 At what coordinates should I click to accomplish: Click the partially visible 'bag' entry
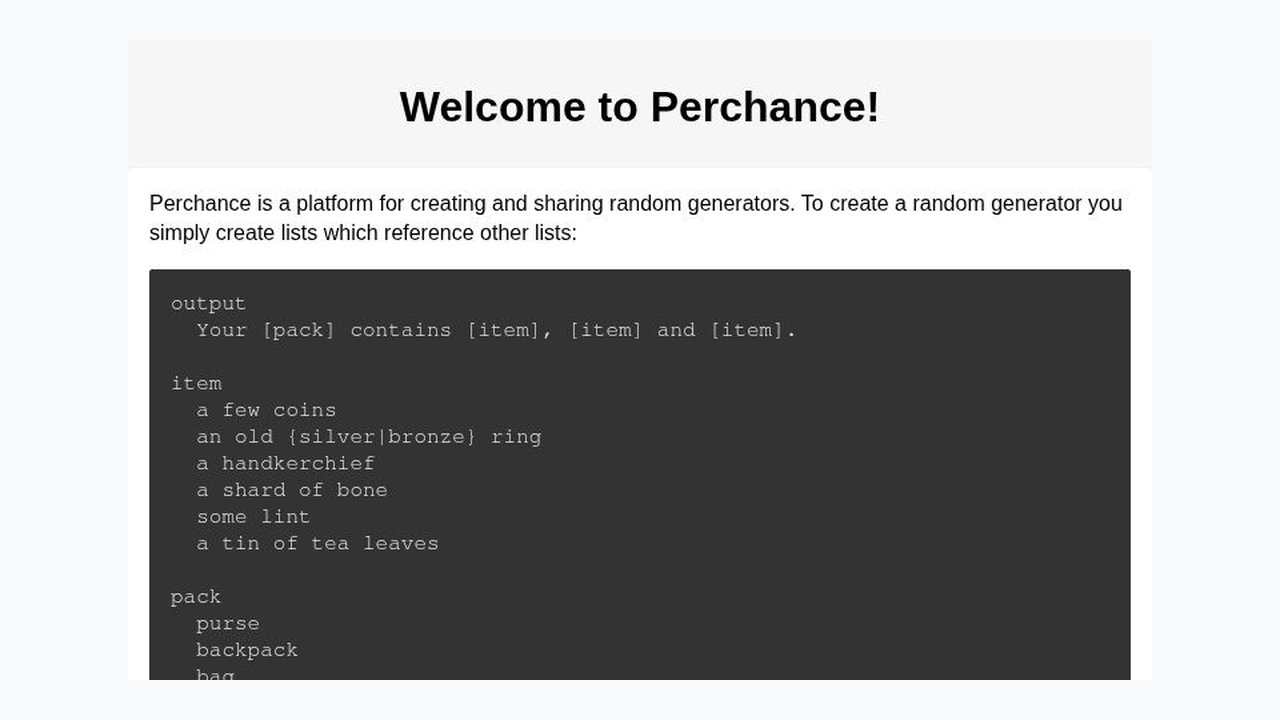click(215, 674)
